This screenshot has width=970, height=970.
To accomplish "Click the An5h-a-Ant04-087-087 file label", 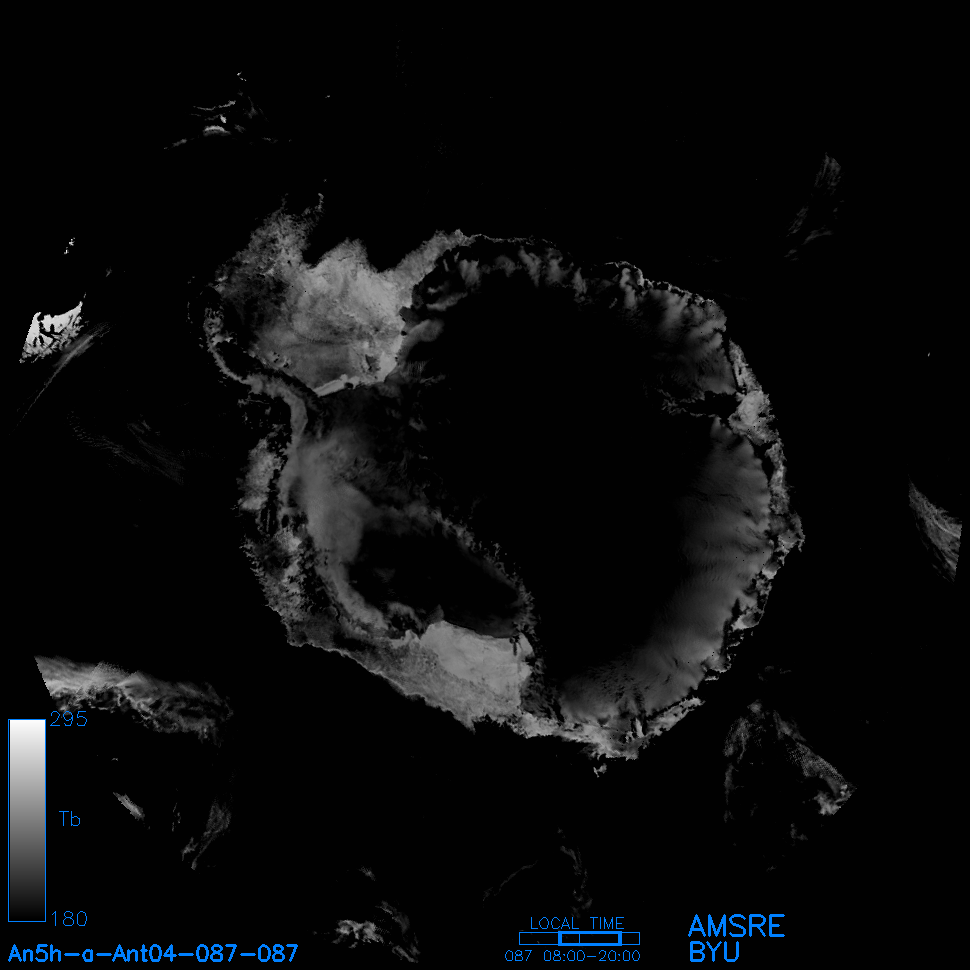I will [153, 953].
